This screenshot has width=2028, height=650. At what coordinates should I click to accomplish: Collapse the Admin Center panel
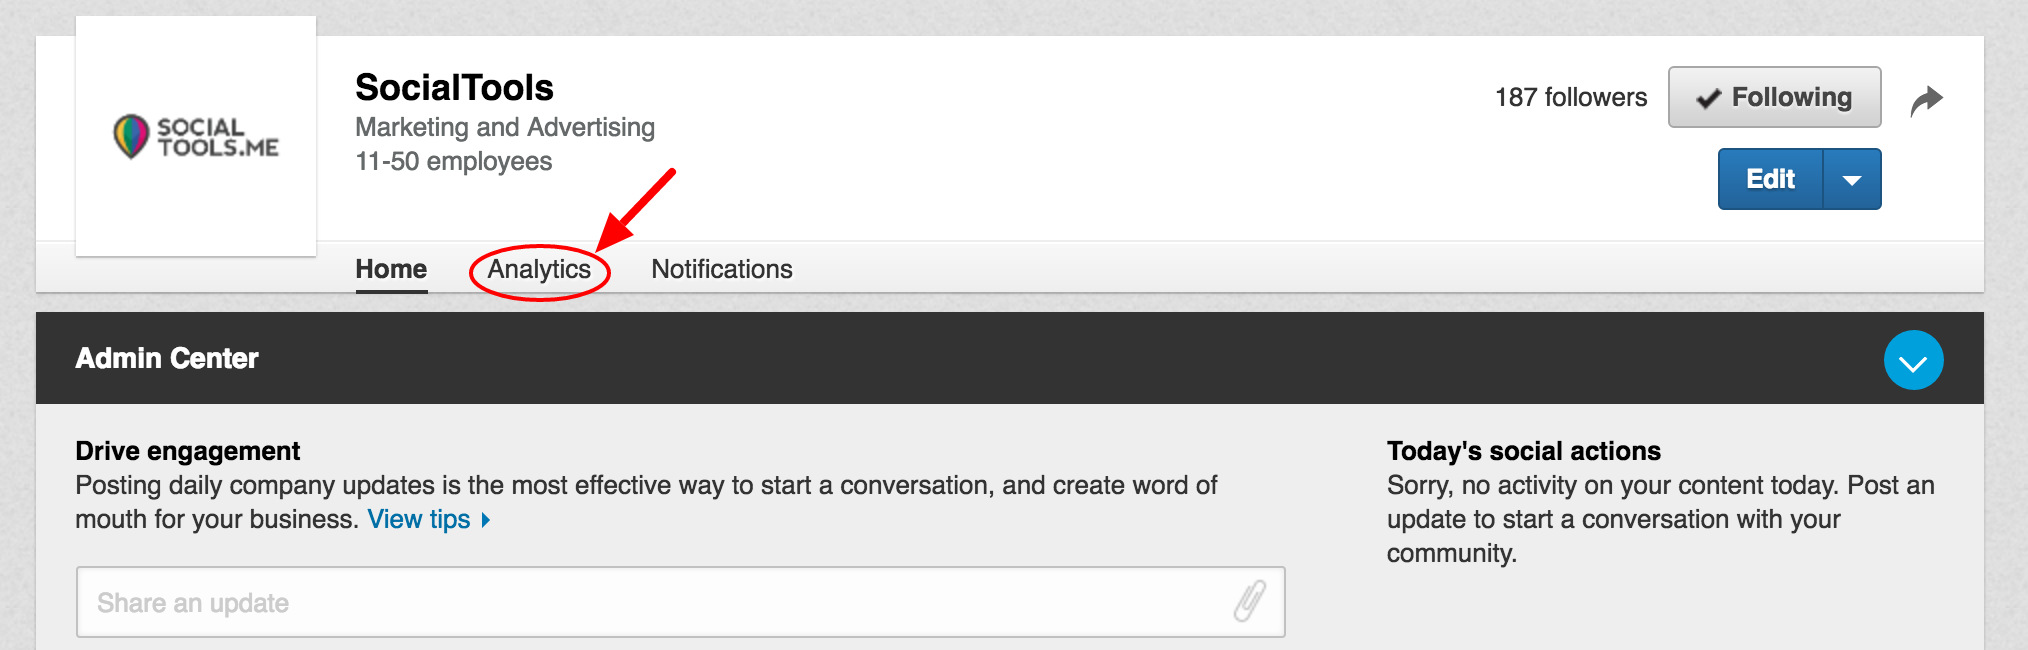tap(1913, 360)
